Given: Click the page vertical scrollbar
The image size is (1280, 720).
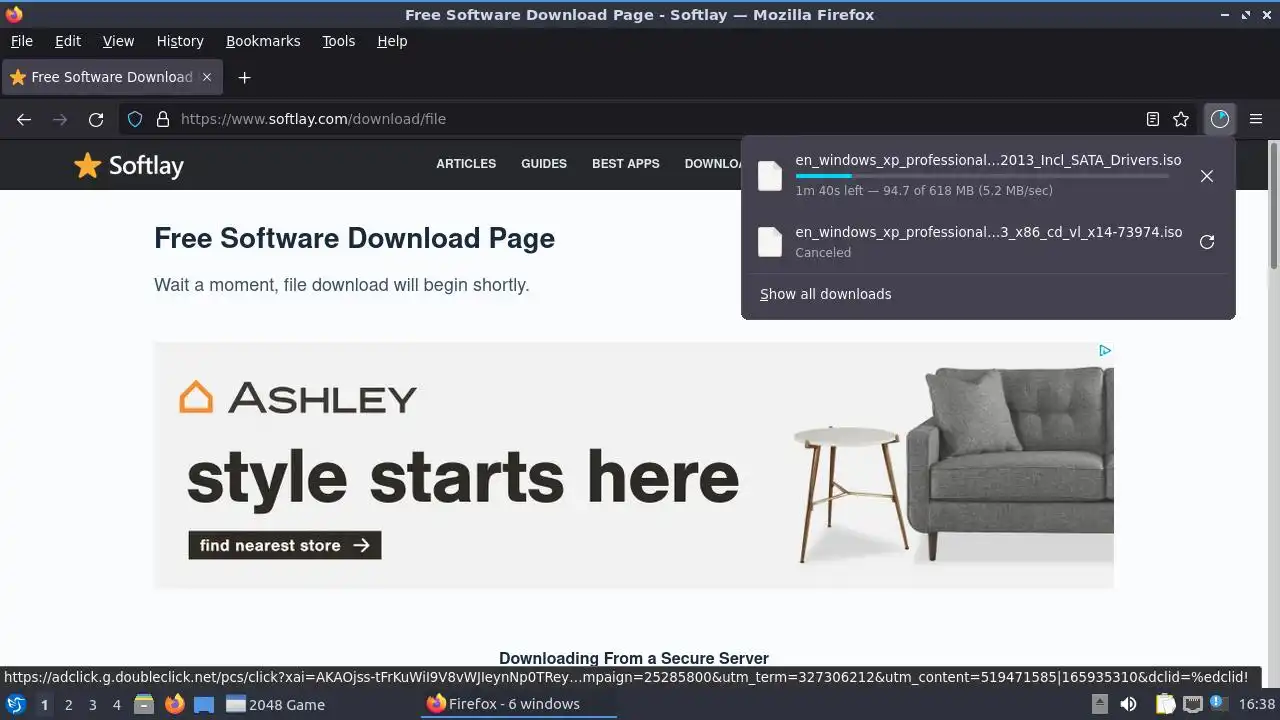Looking at the screenshot, I should pyautogui.click(x=1273, y=205).
